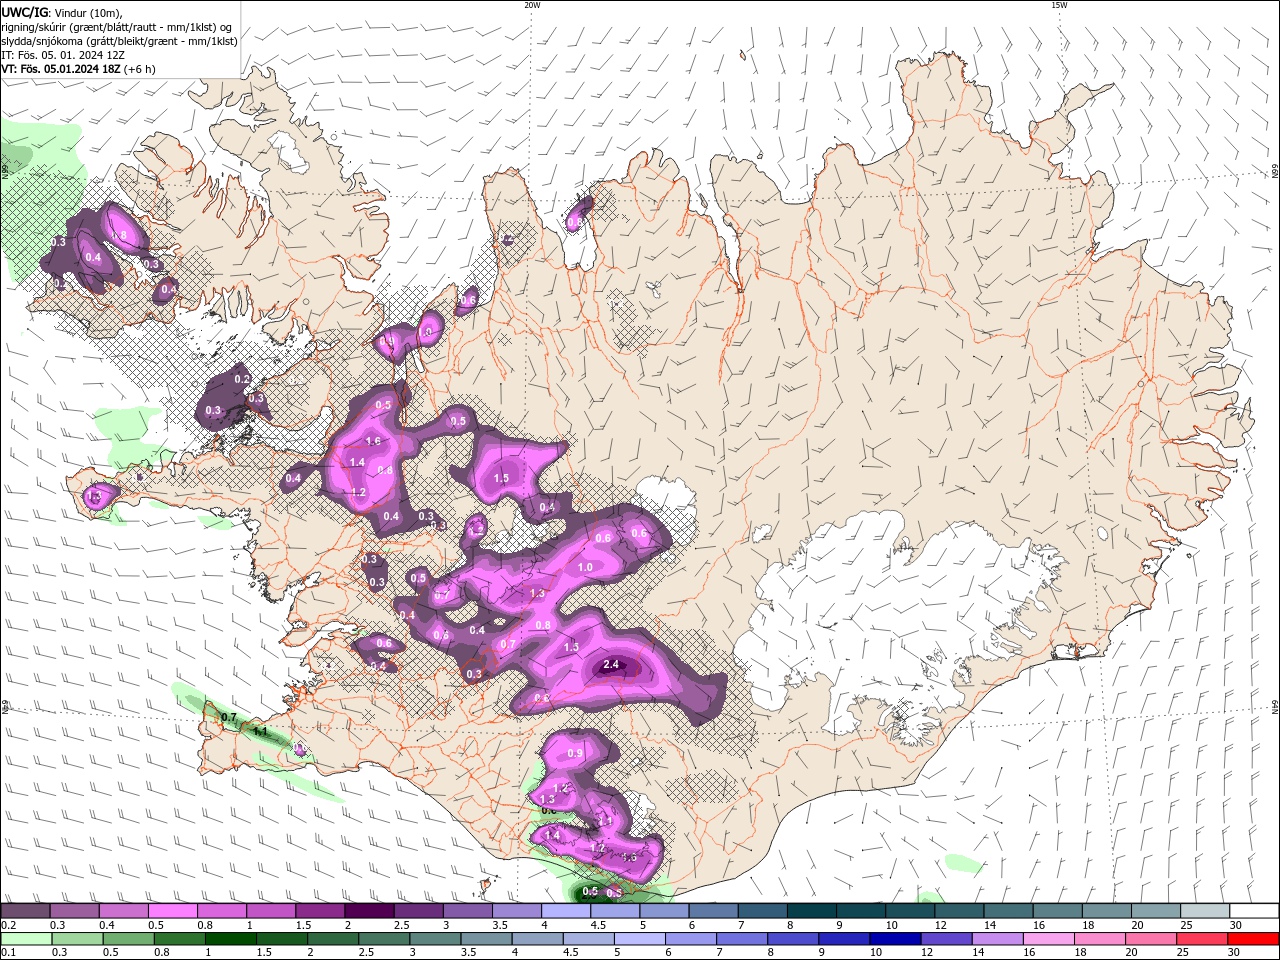The height and width of the screenshot is (960, 1280).
Task: Select the 25 light grey swatch in upper legend
Action: click(x=1205, y=911)
